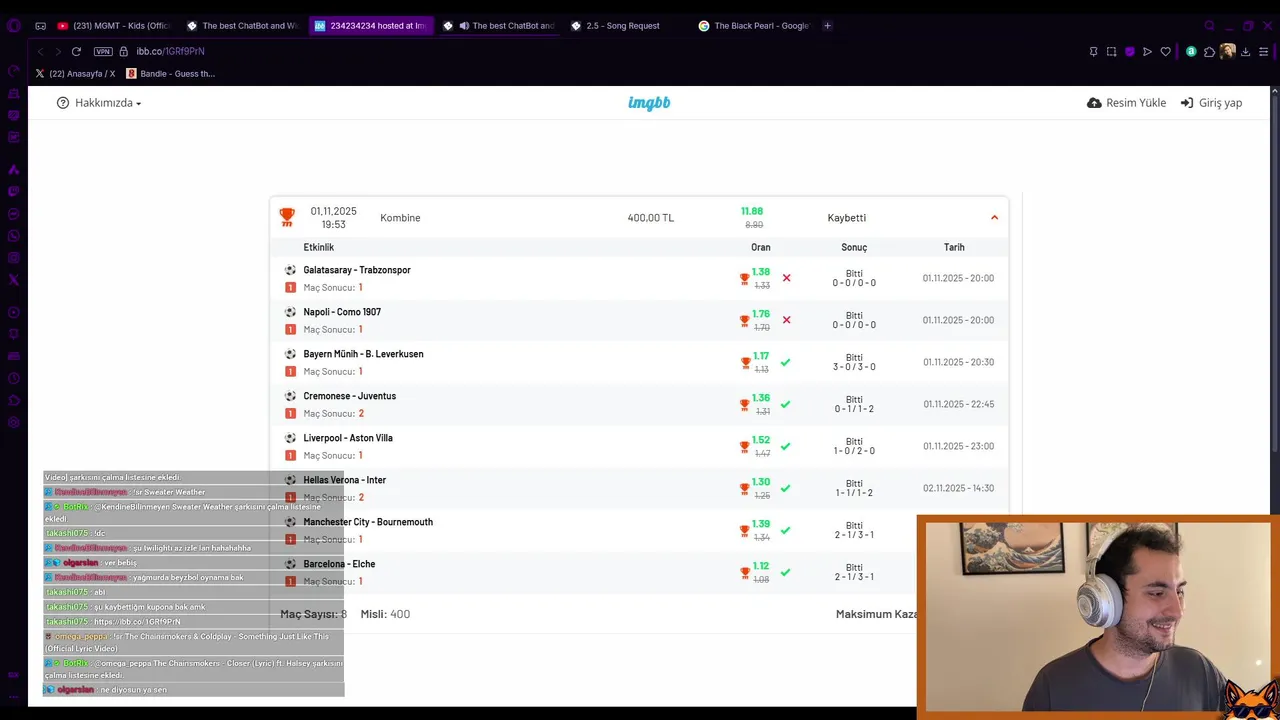The image size is (1280, 720).
Task: Collapse the coupon with red chevron
Action: click(994, 218)
